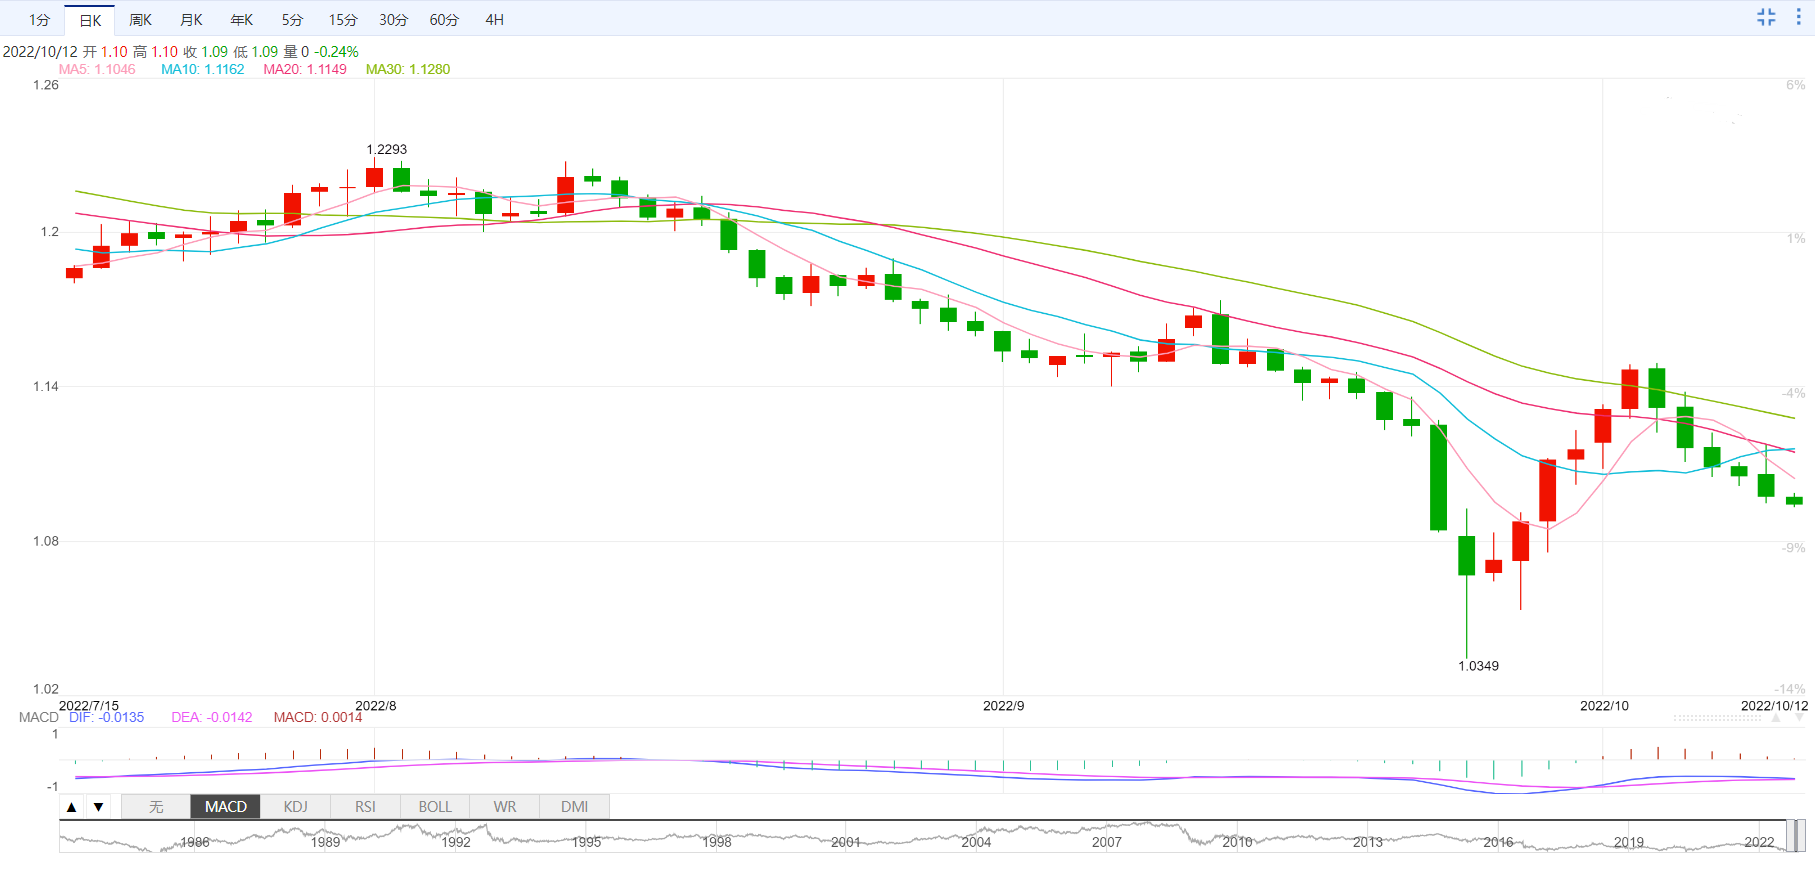Select the 日K daily candlestick tab
The image size is (1815, 876).
90,20
